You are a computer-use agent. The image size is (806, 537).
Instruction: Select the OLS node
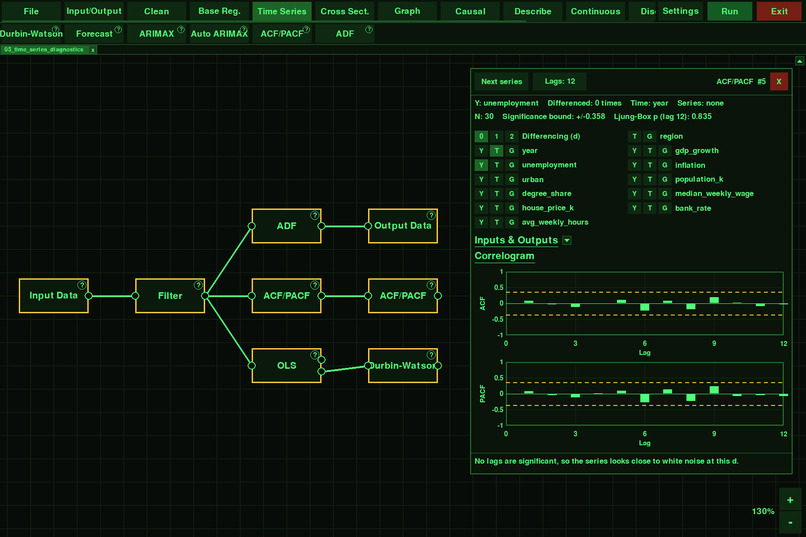[286, 366]
